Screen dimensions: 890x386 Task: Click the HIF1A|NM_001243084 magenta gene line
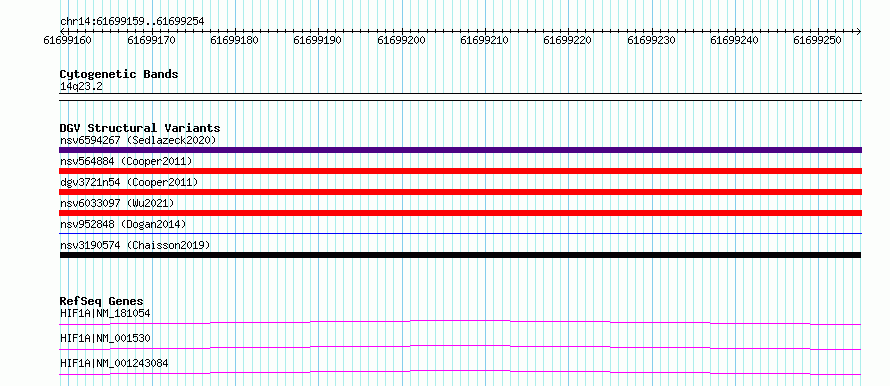[x=461, y=372]
